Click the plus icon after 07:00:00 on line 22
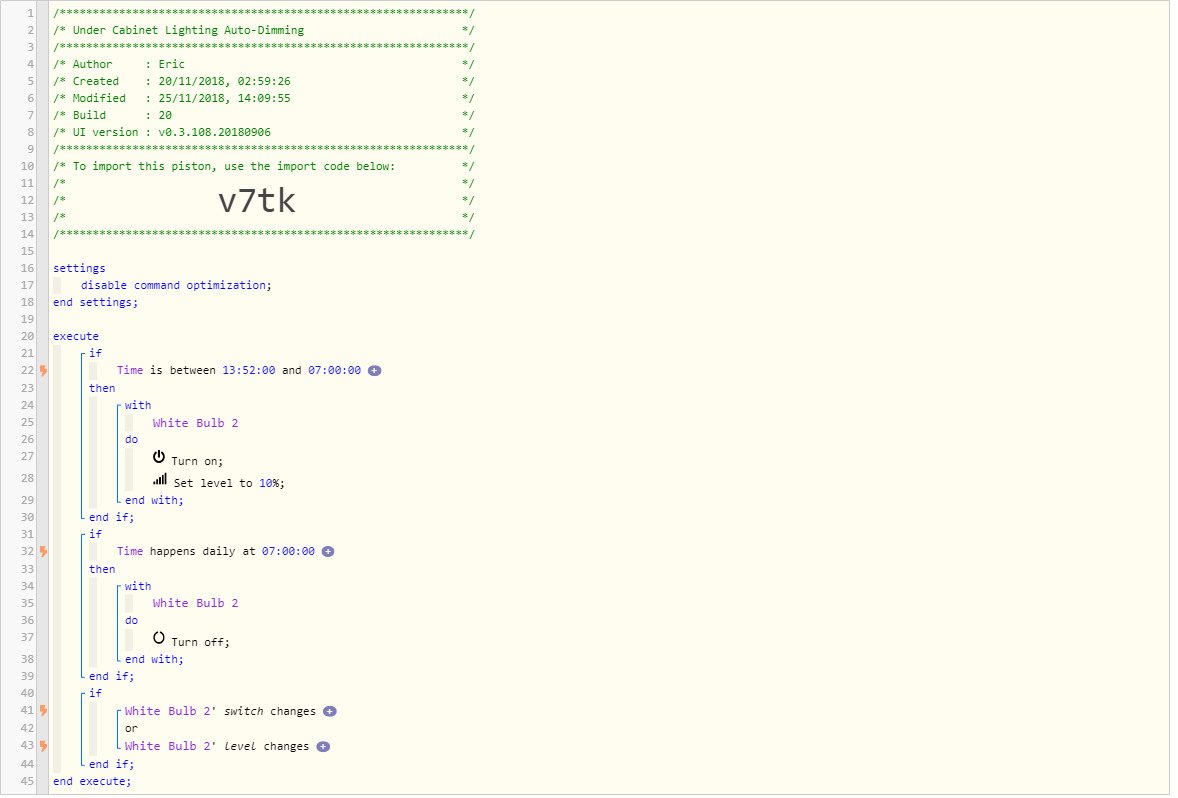1178x798 pixels. [374, 370]
